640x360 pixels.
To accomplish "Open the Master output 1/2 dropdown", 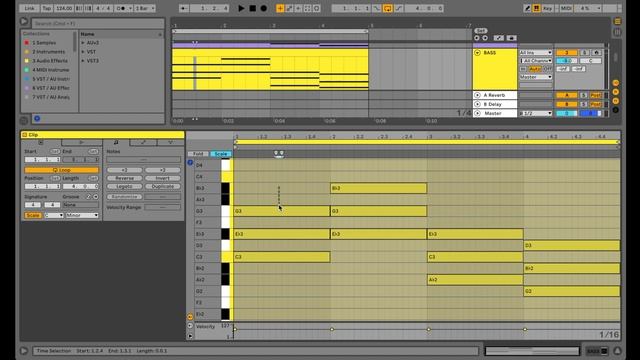I will 536,113.
